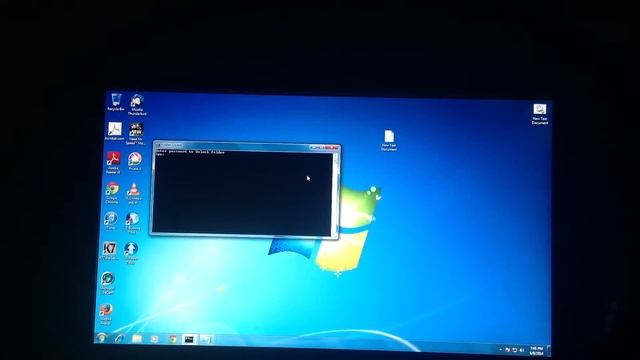Open the shortcut icon right of iTunes
The image size is (640, 360).
[132, 223]
